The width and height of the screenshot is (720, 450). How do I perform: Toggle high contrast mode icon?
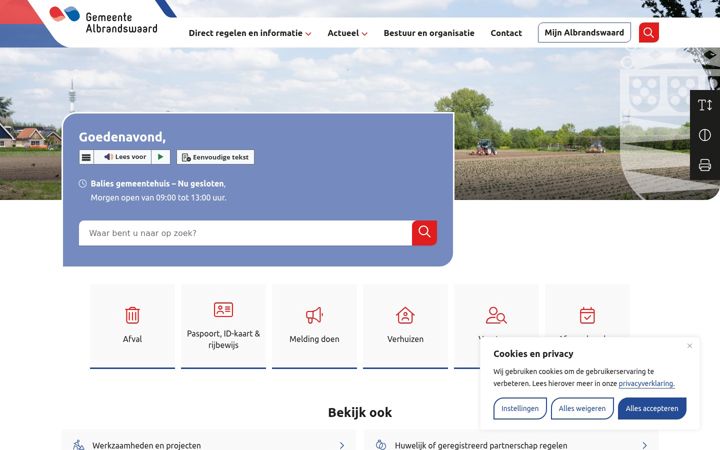tap(705, 135)
